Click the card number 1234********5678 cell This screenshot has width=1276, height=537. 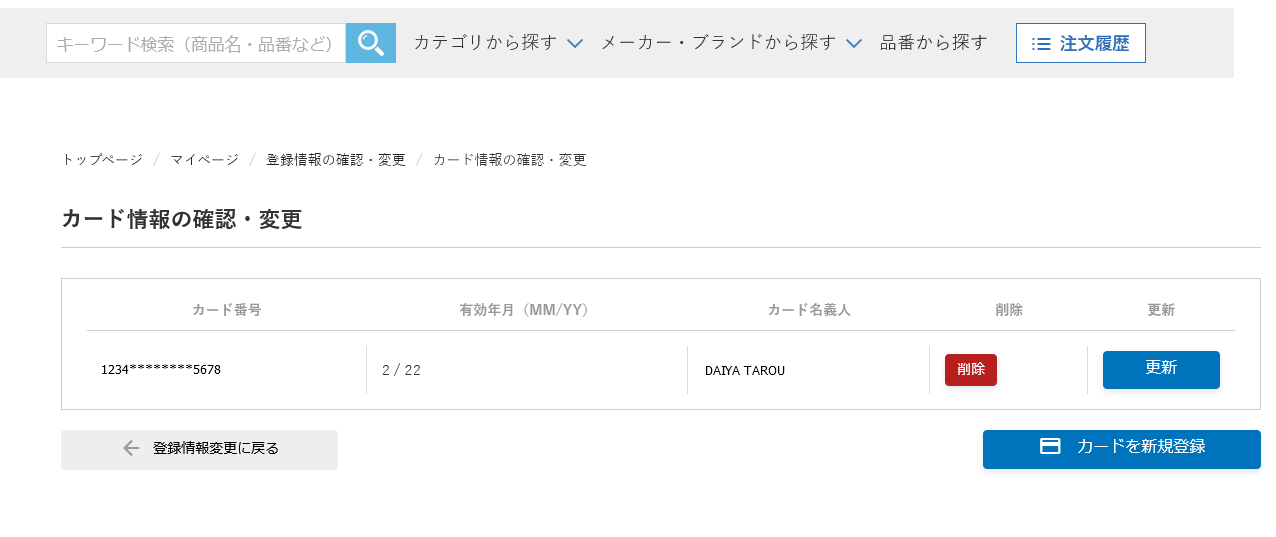161,370
